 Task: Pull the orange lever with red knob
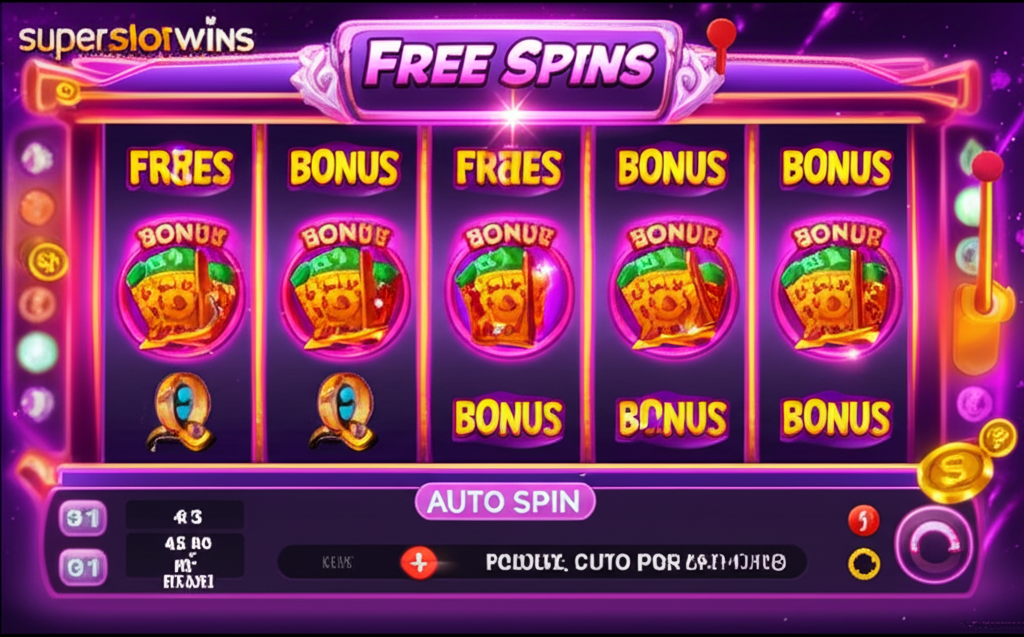(x=980, y=261)
